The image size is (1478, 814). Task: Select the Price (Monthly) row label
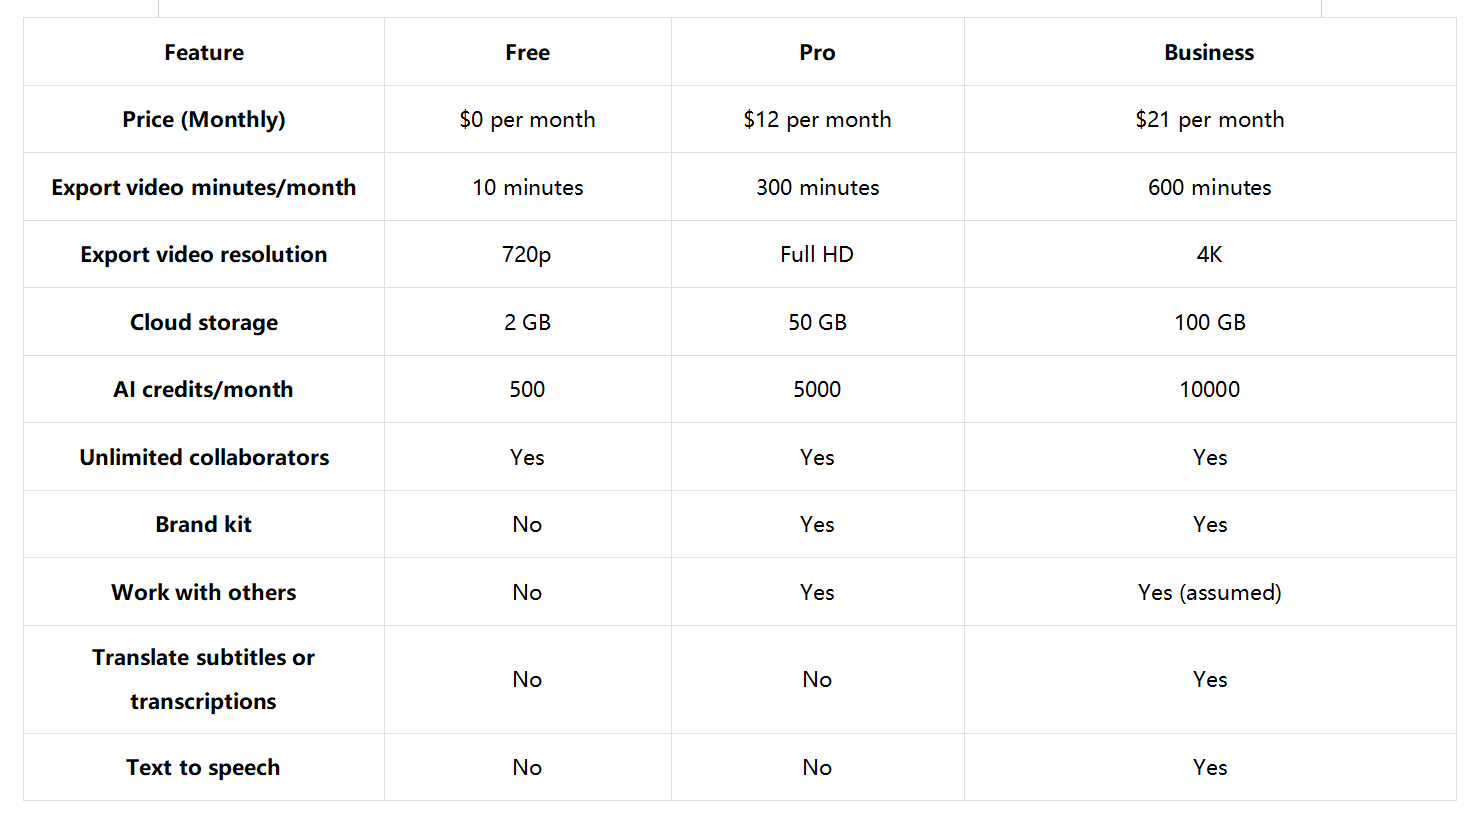204,120
